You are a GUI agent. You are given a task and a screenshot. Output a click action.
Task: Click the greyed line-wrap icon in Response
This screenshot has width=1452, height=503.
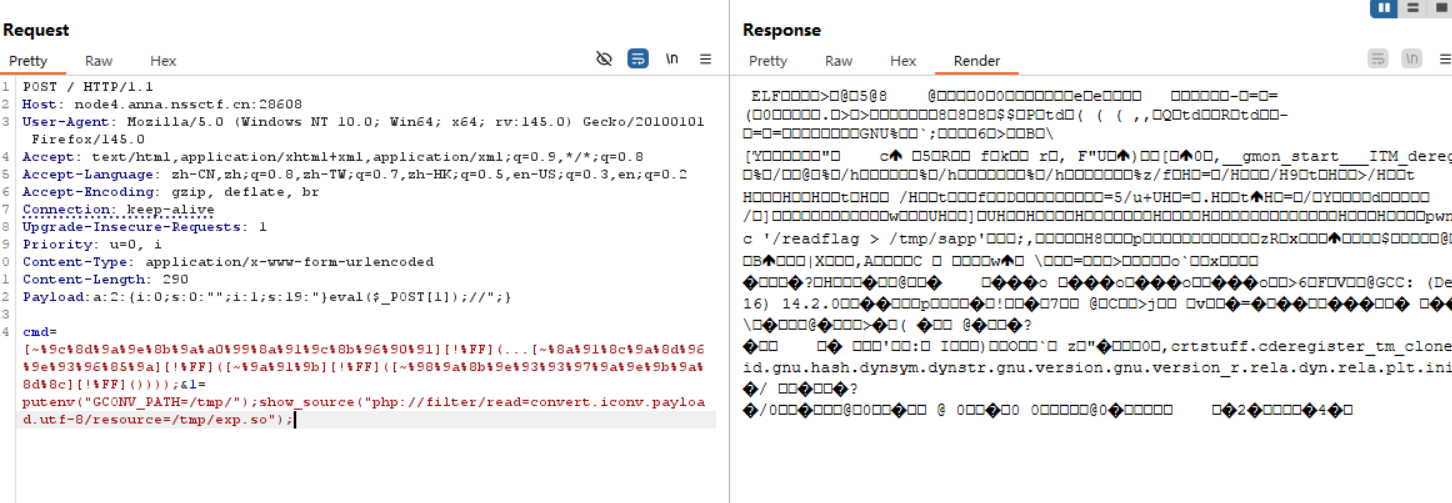pos(1378,59)
